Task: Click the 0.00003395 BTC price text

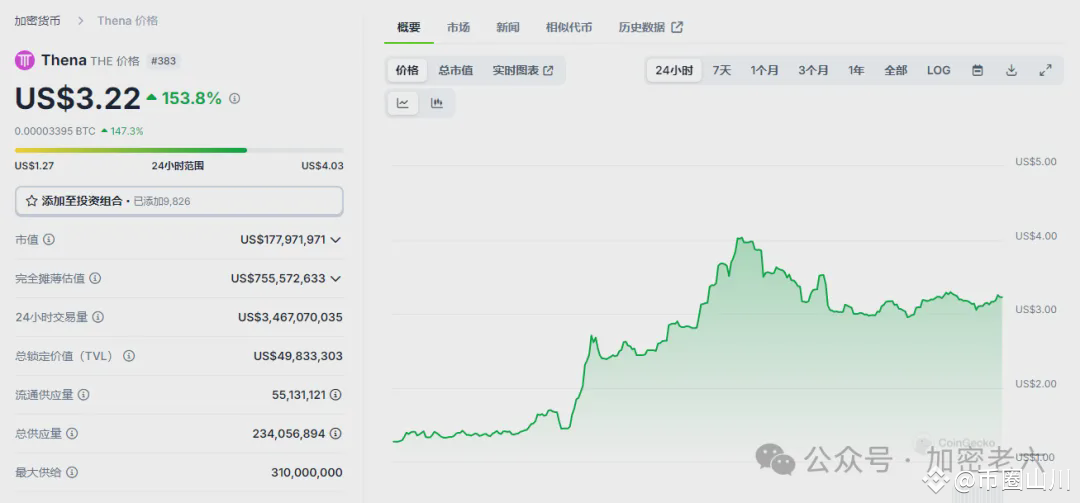Action: 55,131
